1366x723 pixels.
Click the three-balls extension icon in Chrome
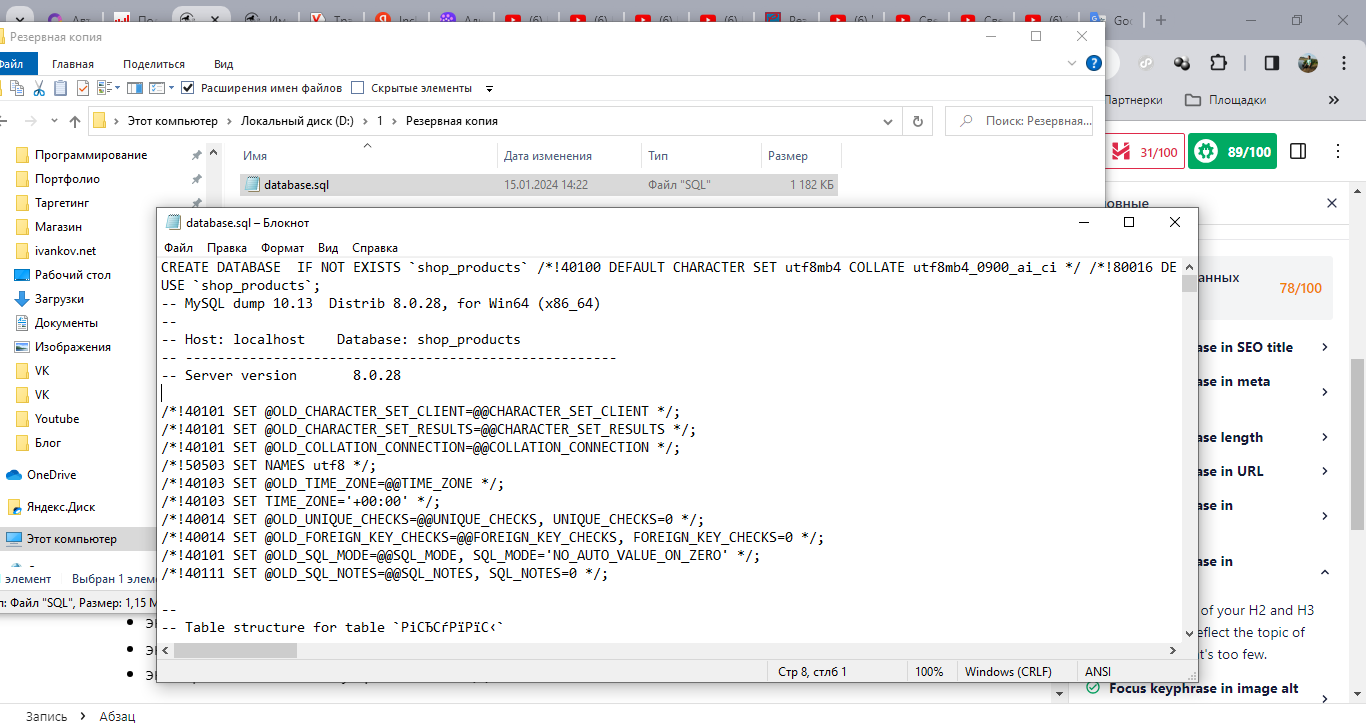point(1182,63)
